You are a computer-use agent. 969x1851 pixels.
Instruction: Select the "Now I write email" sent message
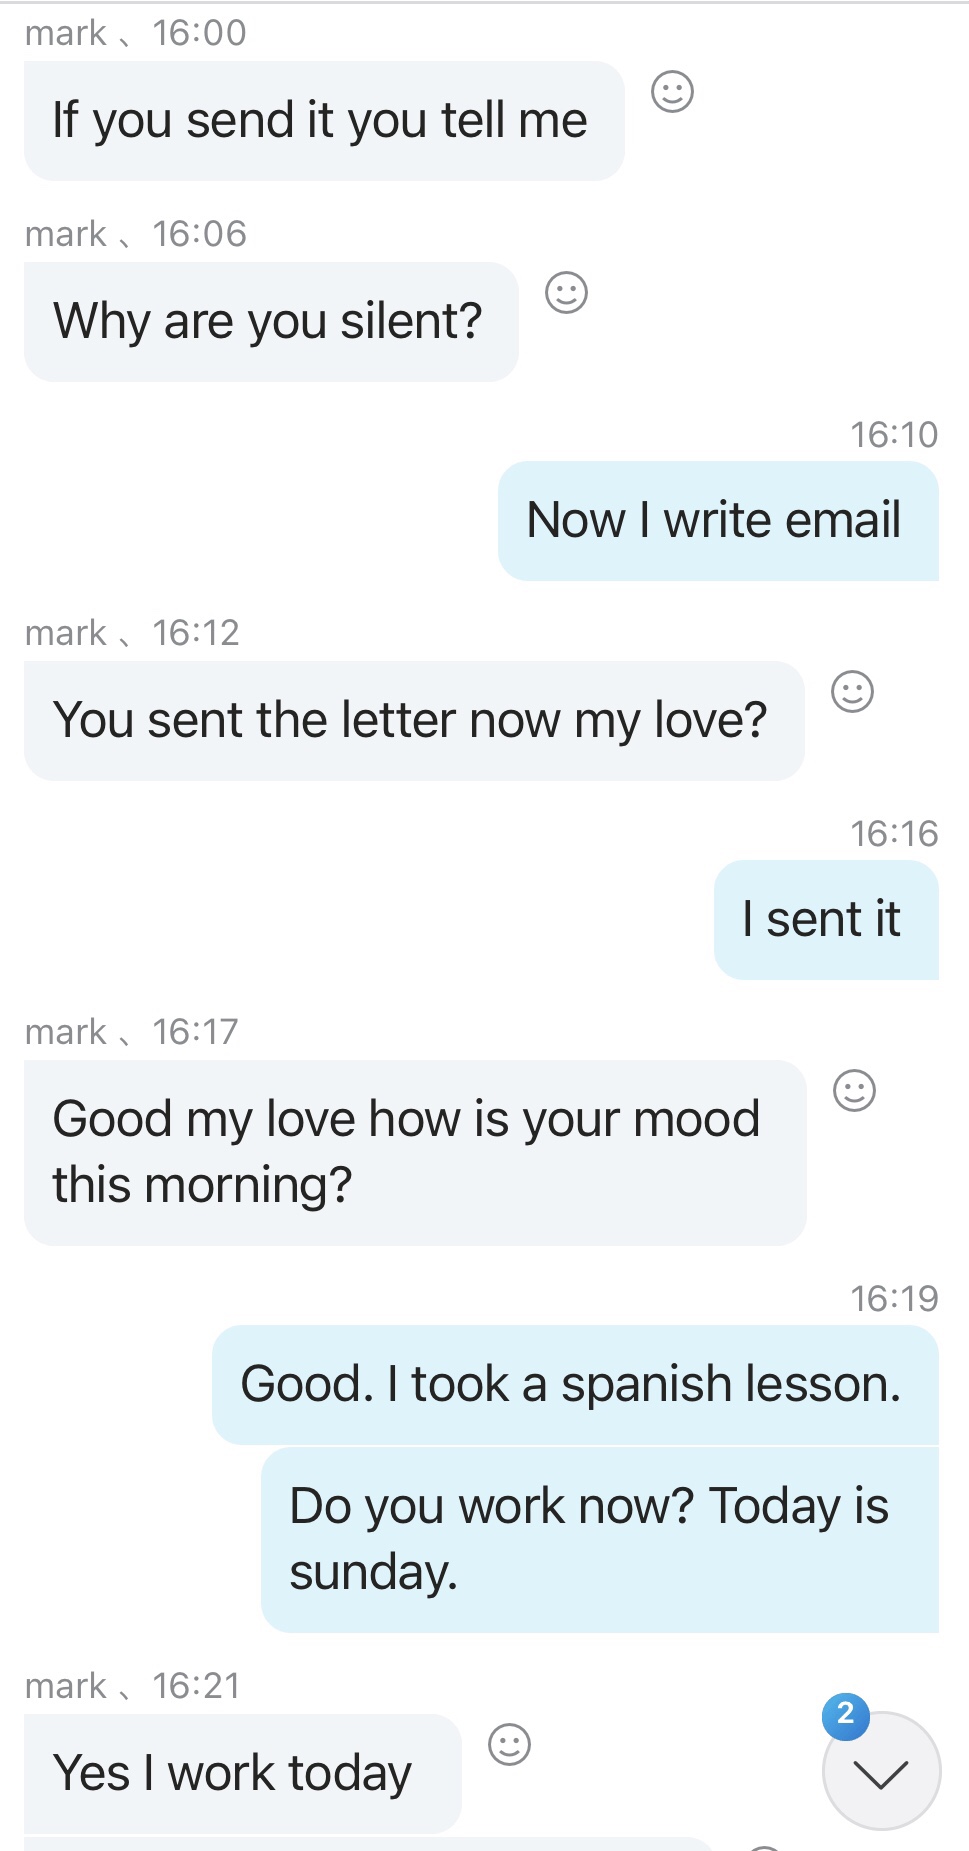point(716,521)
